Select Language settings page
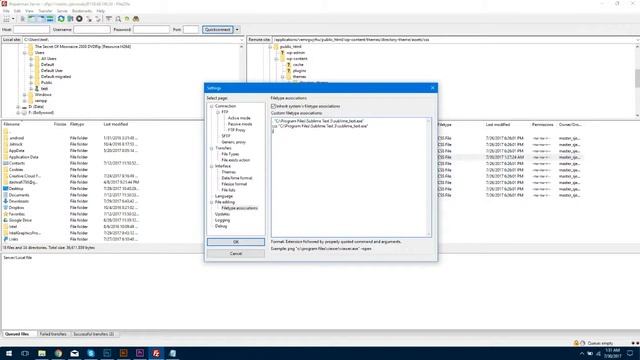The height and width of the screenshot is (360, 640). [x=224, y=196]
